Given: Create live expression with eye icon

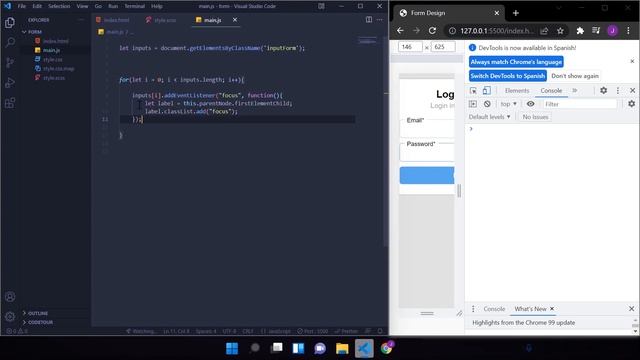Looking at the screenshot, I should pyautogui.click(x=530, y=104).
